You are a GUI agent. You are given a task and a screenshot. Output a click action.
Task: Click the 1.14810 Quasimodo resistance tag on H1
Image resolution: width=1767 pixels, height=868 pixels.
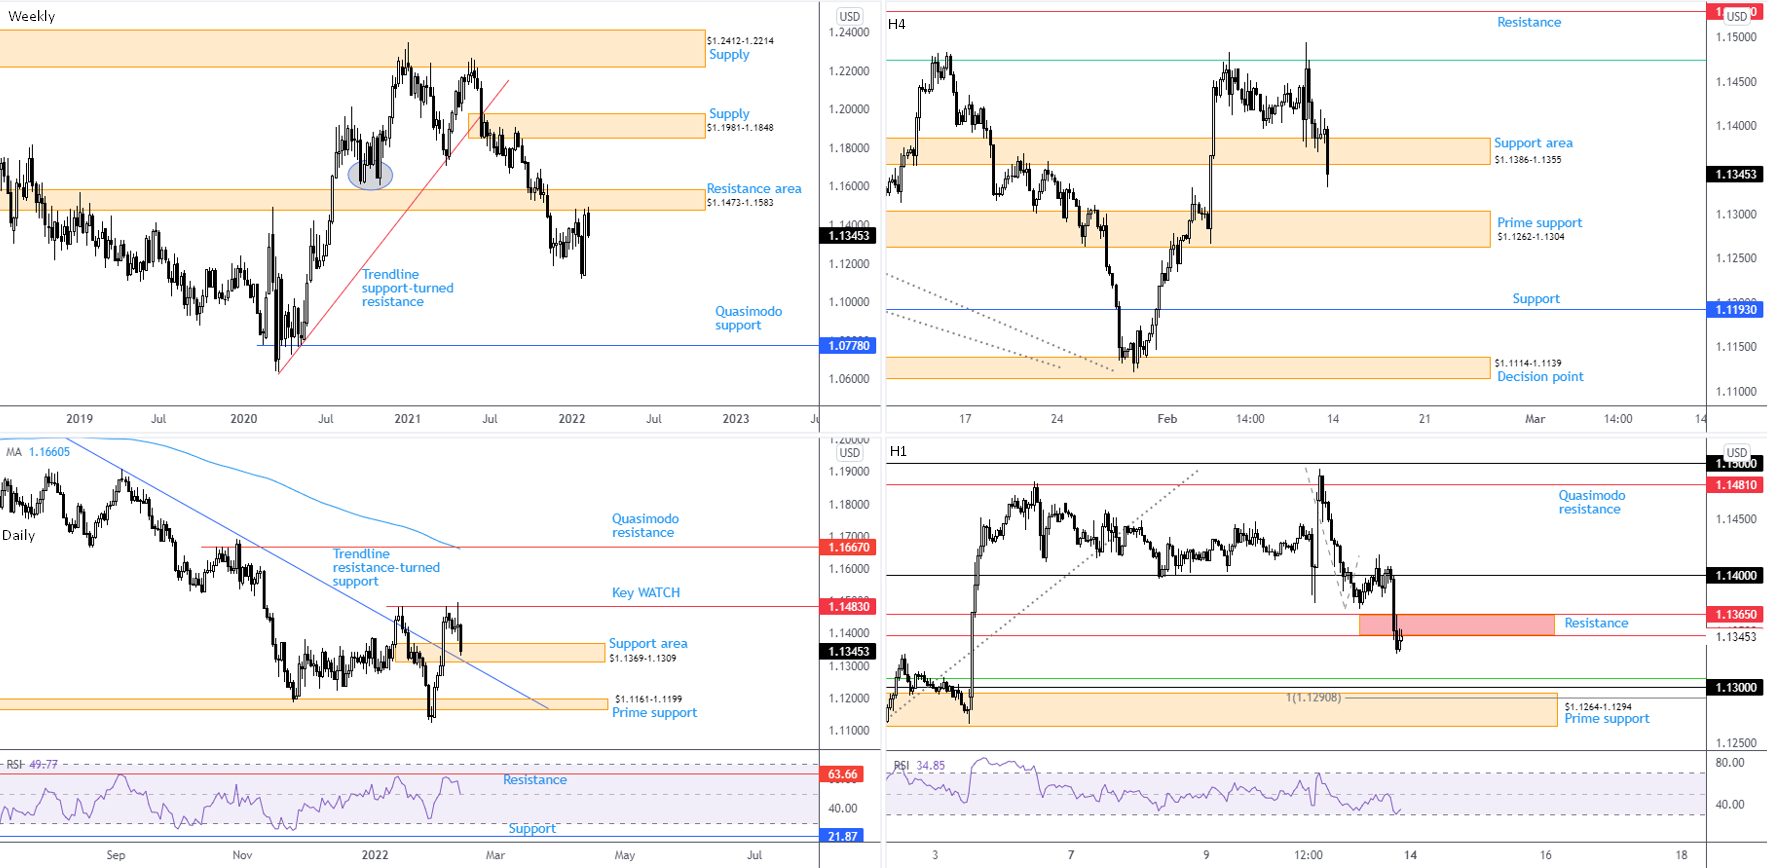pyautogui.click(x=1735, y=485)
